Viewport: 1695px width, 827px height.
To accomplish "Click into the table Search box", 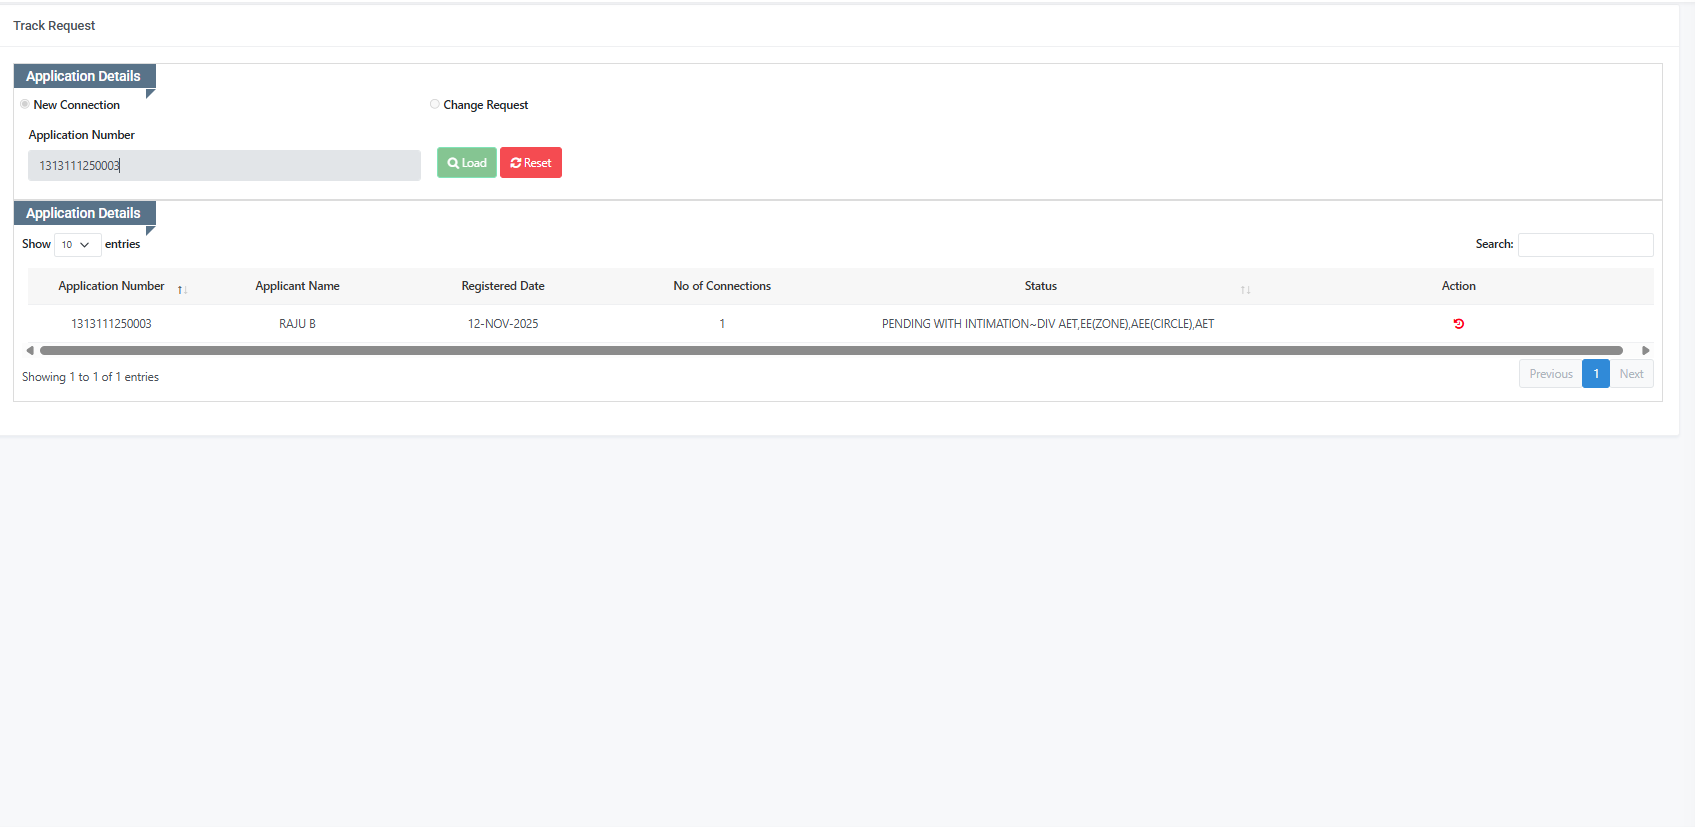I will click(x=1586, y=245).
